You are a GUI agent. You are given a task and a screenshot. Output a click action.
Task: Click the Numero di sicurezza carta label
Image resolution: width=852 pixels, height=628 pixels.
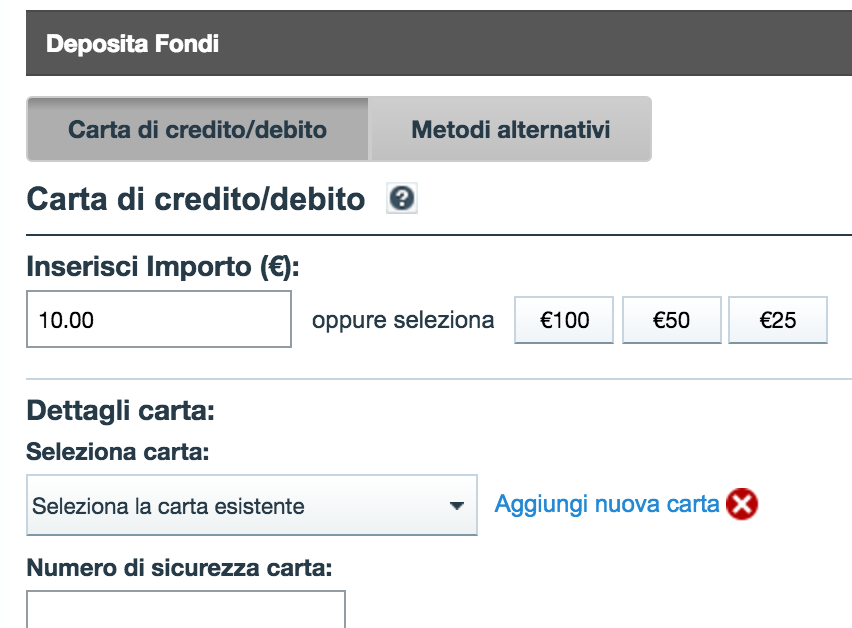click(x=179, y=568)
